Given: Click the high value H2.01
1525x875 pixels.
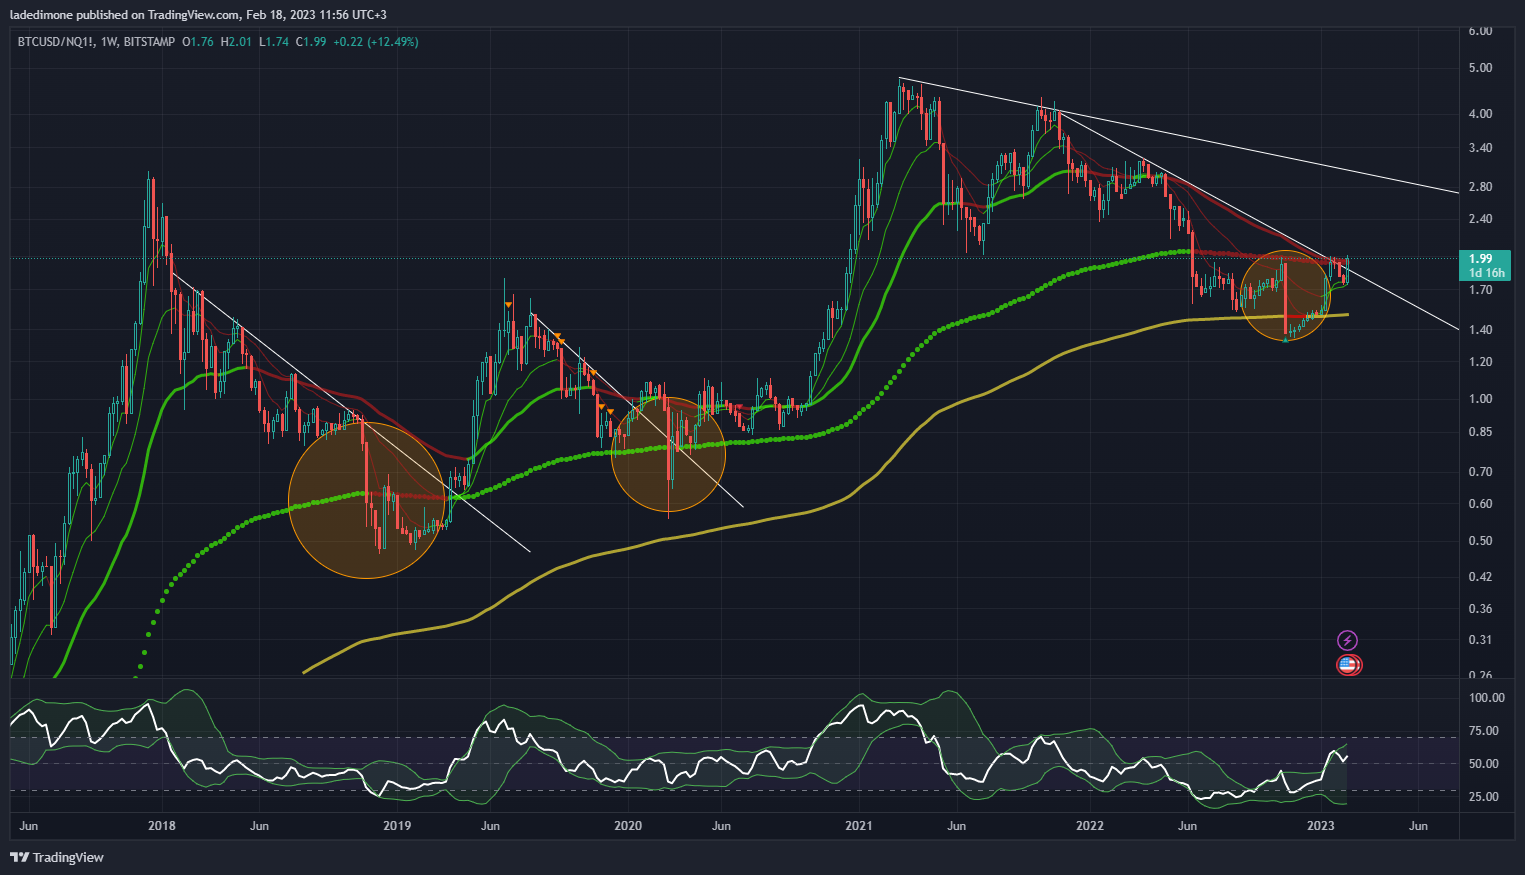Looking at the screenshot, I should tap(236, 42).
